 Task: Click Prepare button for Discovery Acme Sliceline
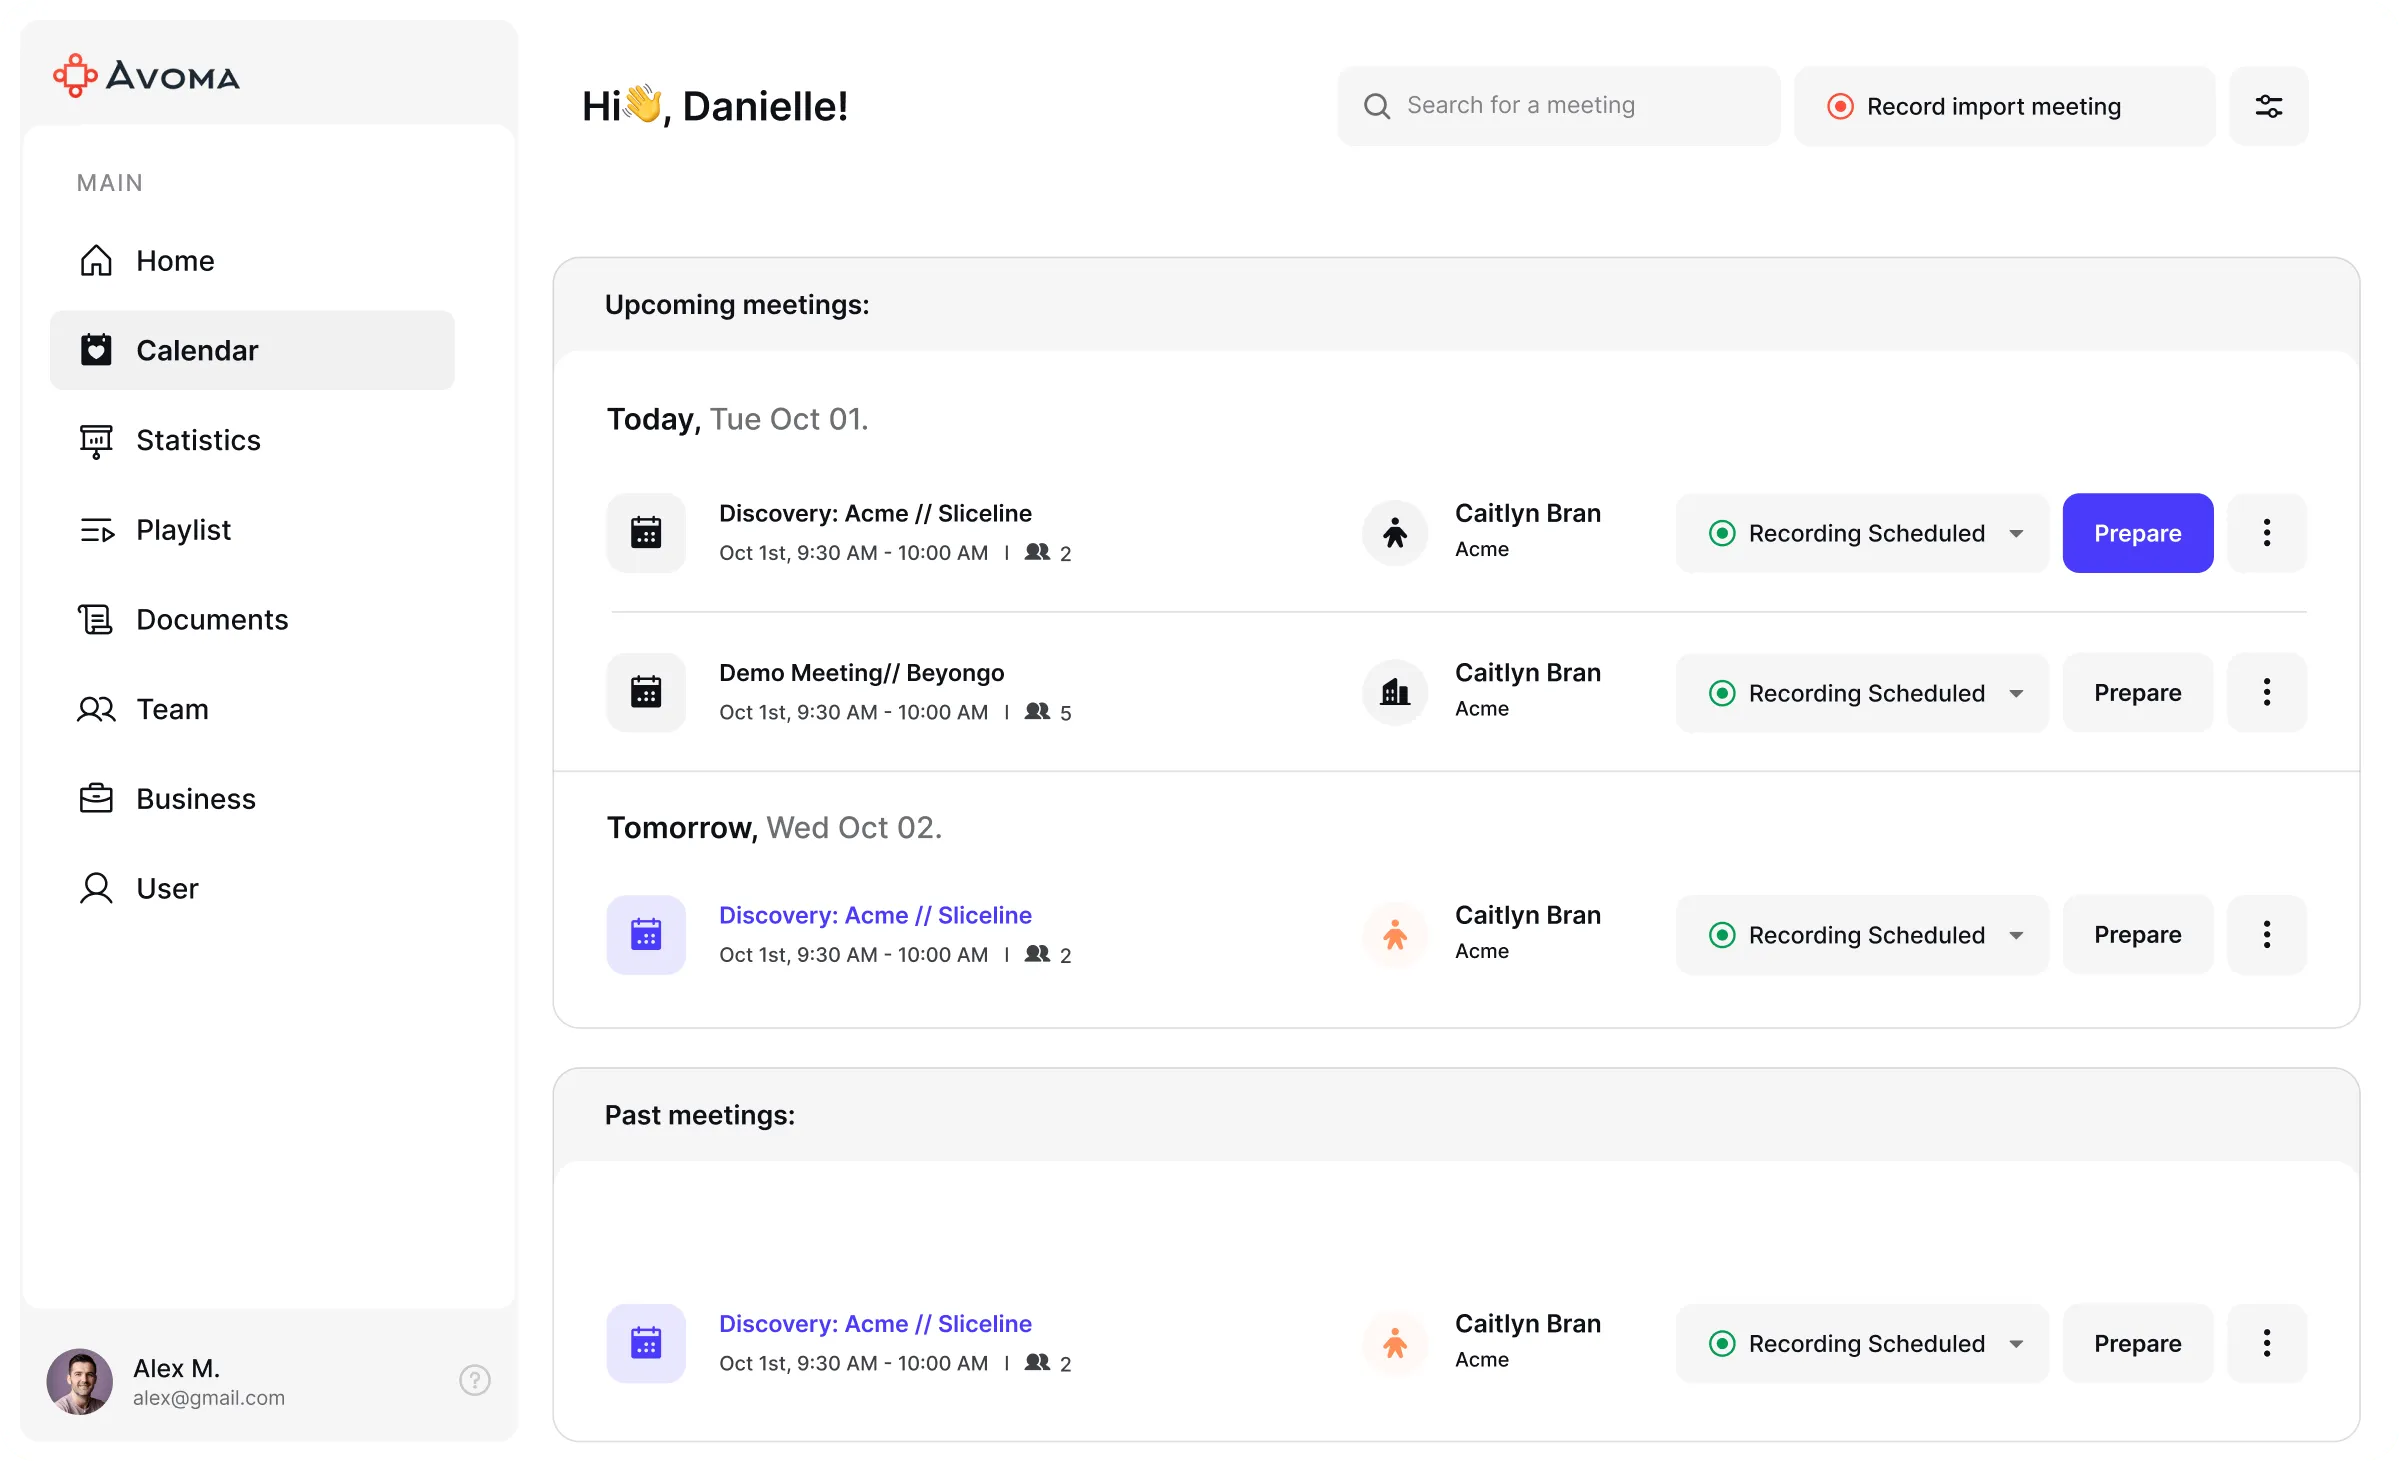(2136, 533)
